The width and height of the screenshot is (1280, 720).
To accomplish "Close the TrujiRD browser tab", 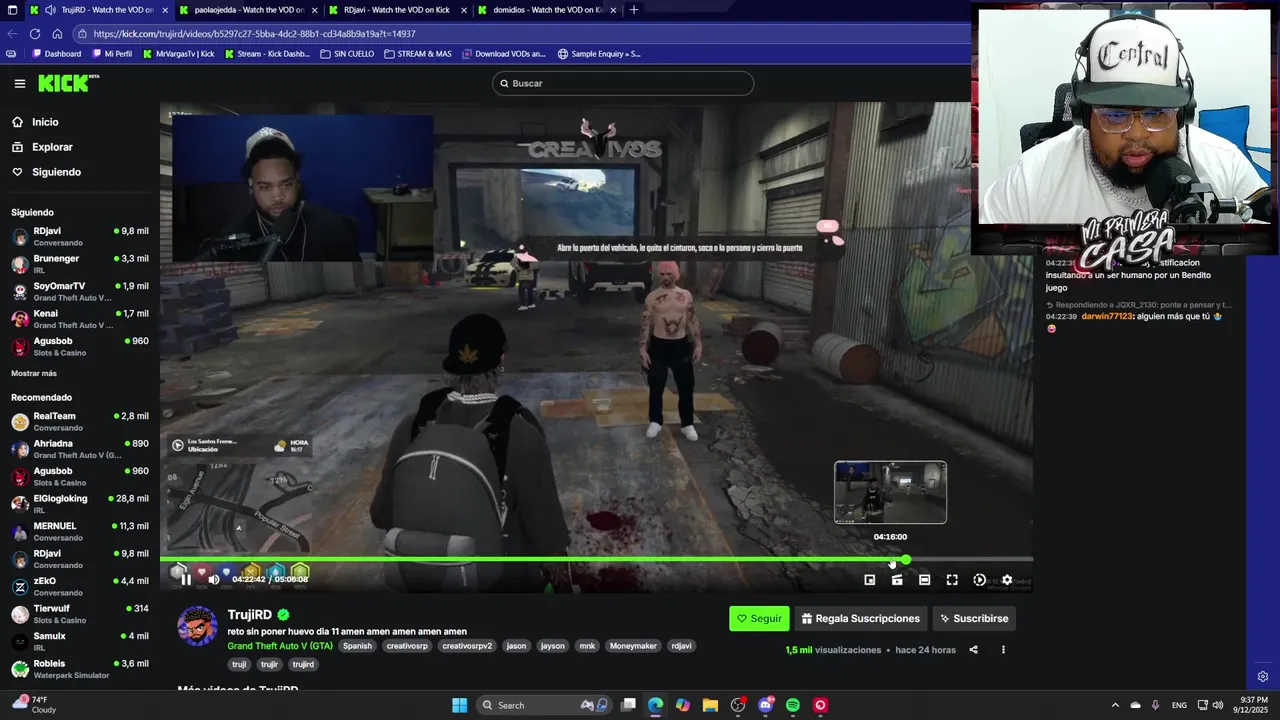I will click(164, 10).
